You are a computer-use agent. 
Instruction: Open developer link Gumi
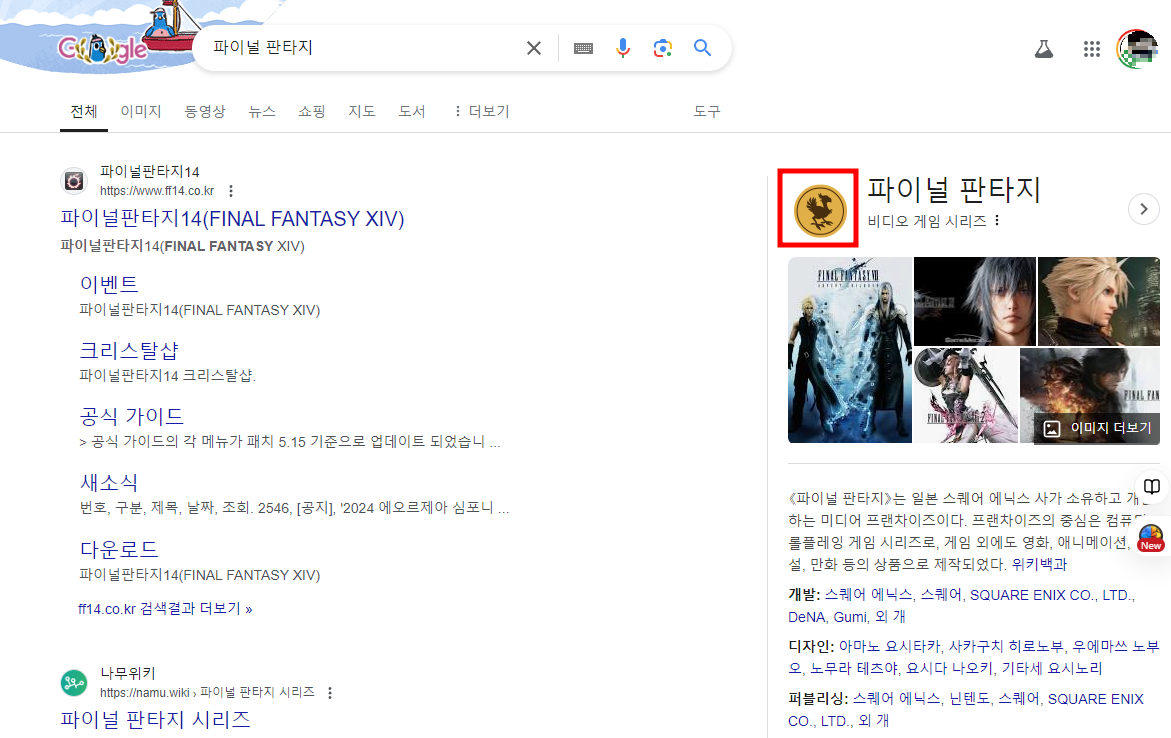[850, 617]
